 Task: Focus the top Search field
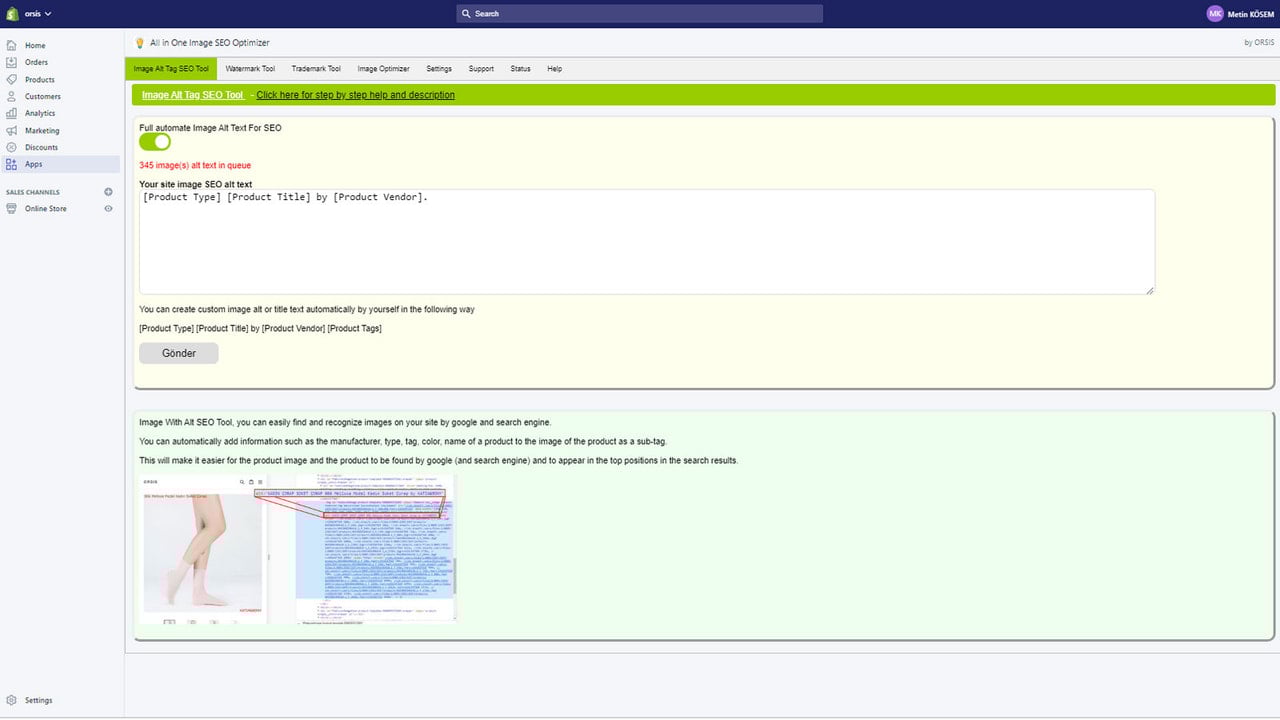640,13
